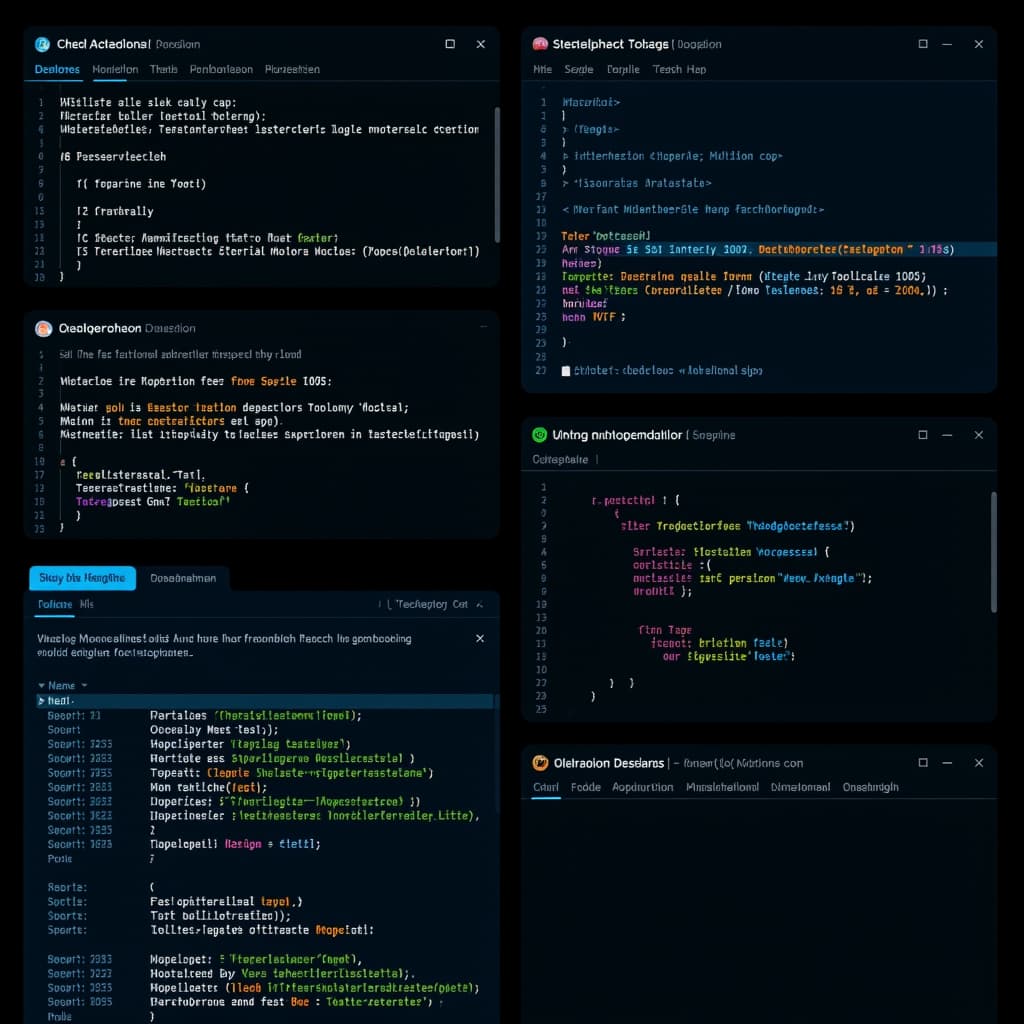
Task: Collapse the Techeptoj Cat section chevron
Action: pos(478,604)
